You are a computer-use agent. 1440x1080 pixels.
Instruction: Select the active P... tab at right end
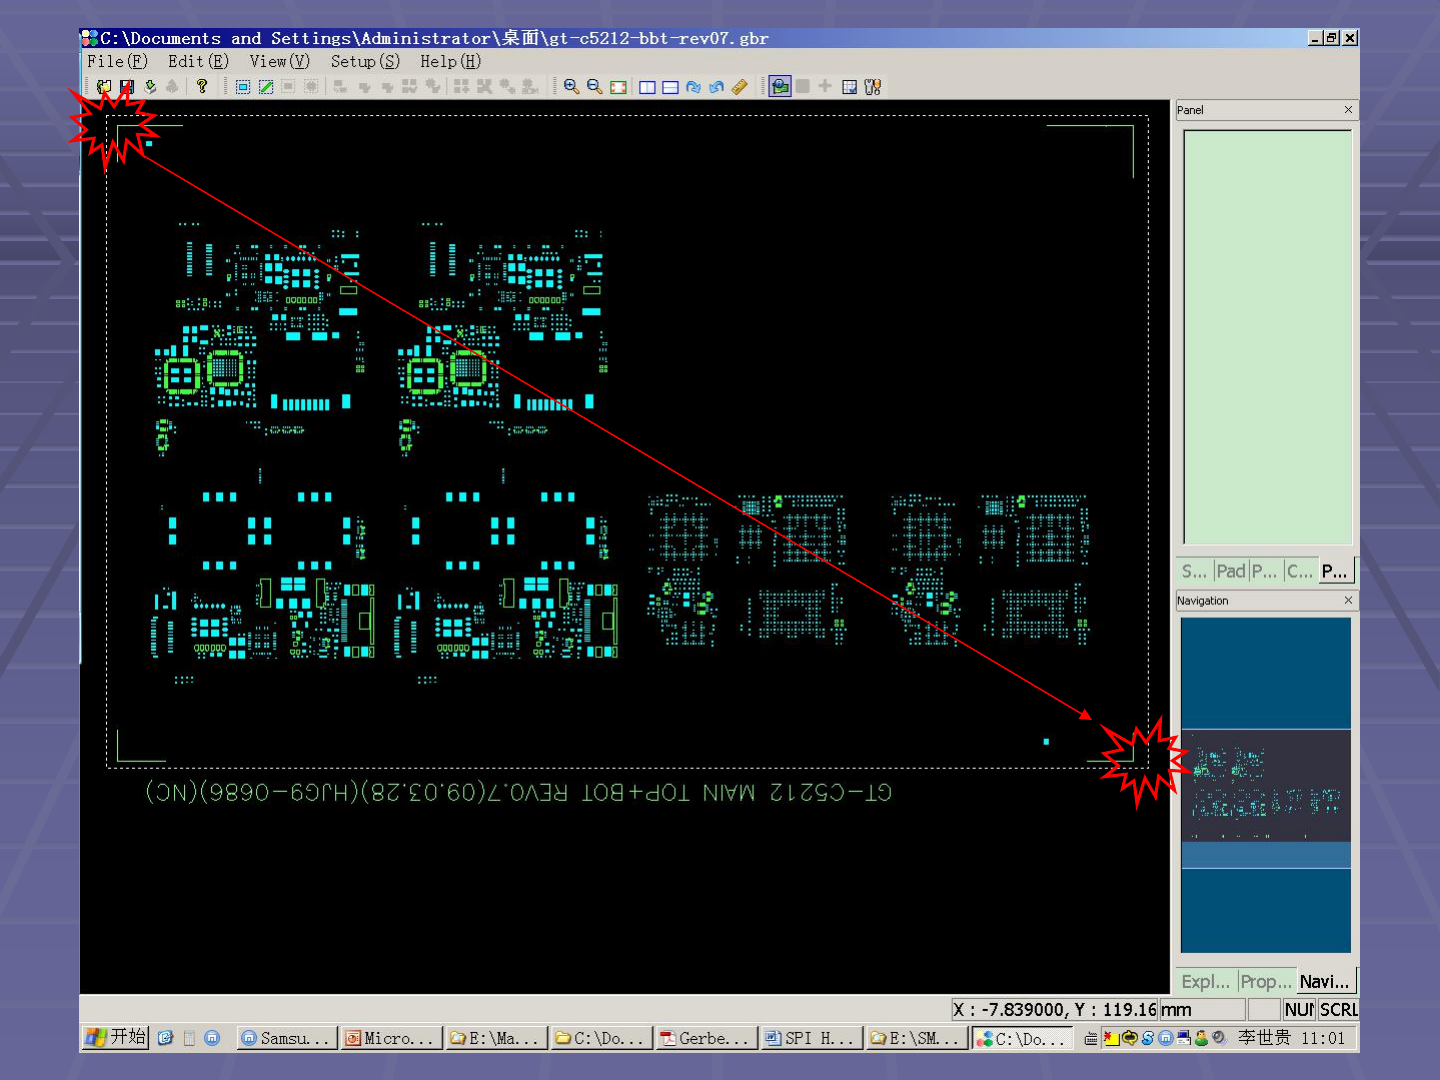[1335, 571]
